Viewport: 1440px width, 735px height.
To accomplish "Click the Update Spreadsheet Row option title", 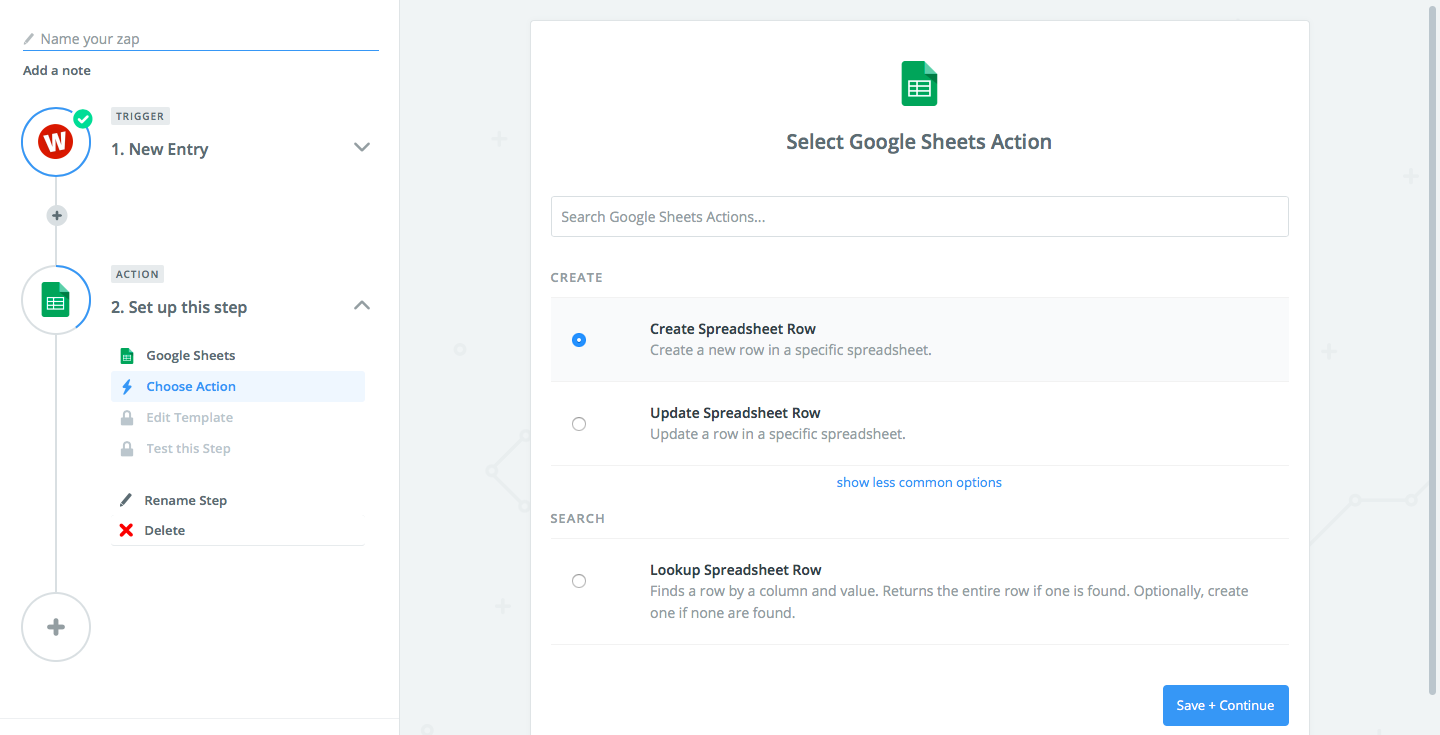I will point(735,413).
